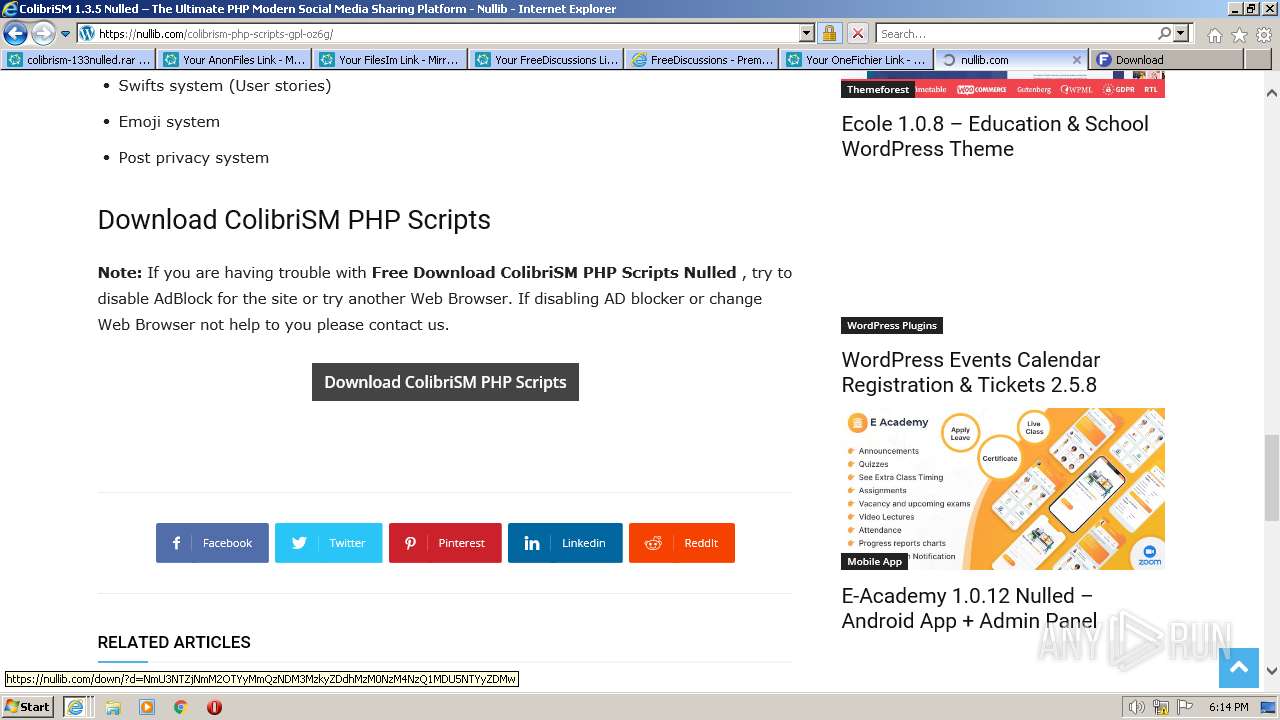Click the Themeforest category tag
This screenshot has width=1280, height=720.
(x=878, y=89)
